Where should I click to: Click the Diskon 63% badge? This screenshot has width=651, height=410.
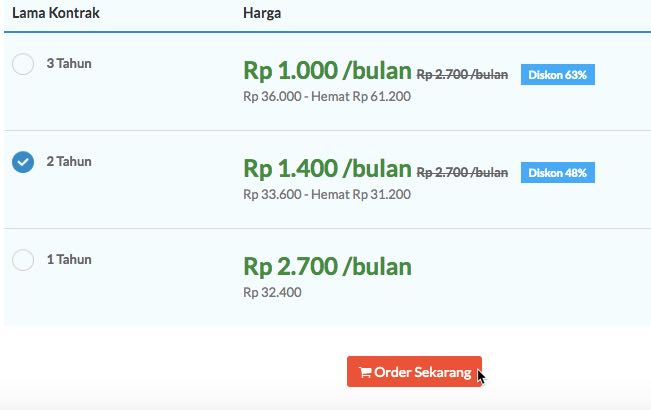pos(558,75)
